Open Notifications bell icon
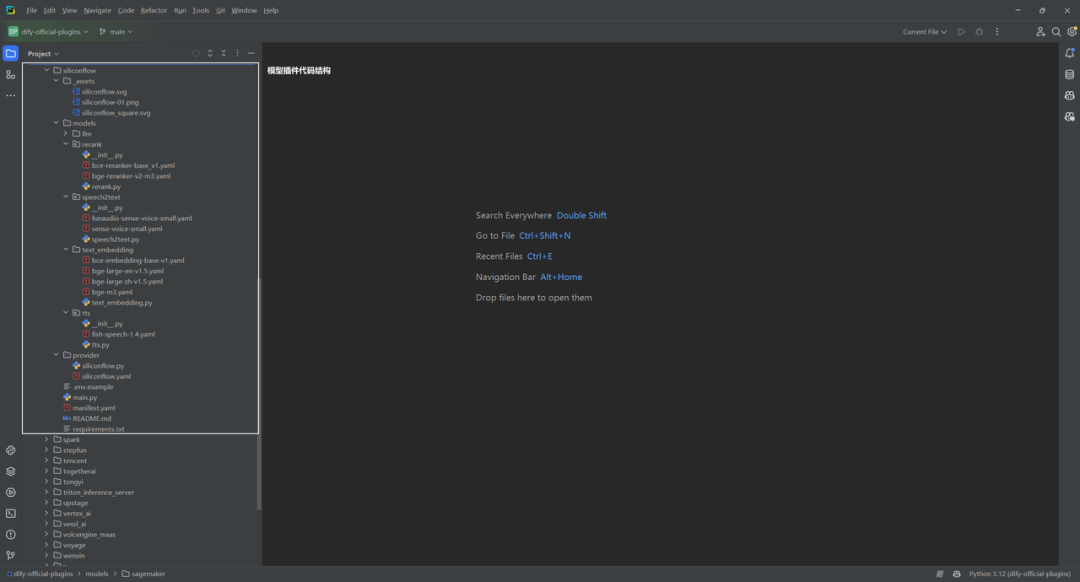1080x582 pixels. [x=1069, y=53]
